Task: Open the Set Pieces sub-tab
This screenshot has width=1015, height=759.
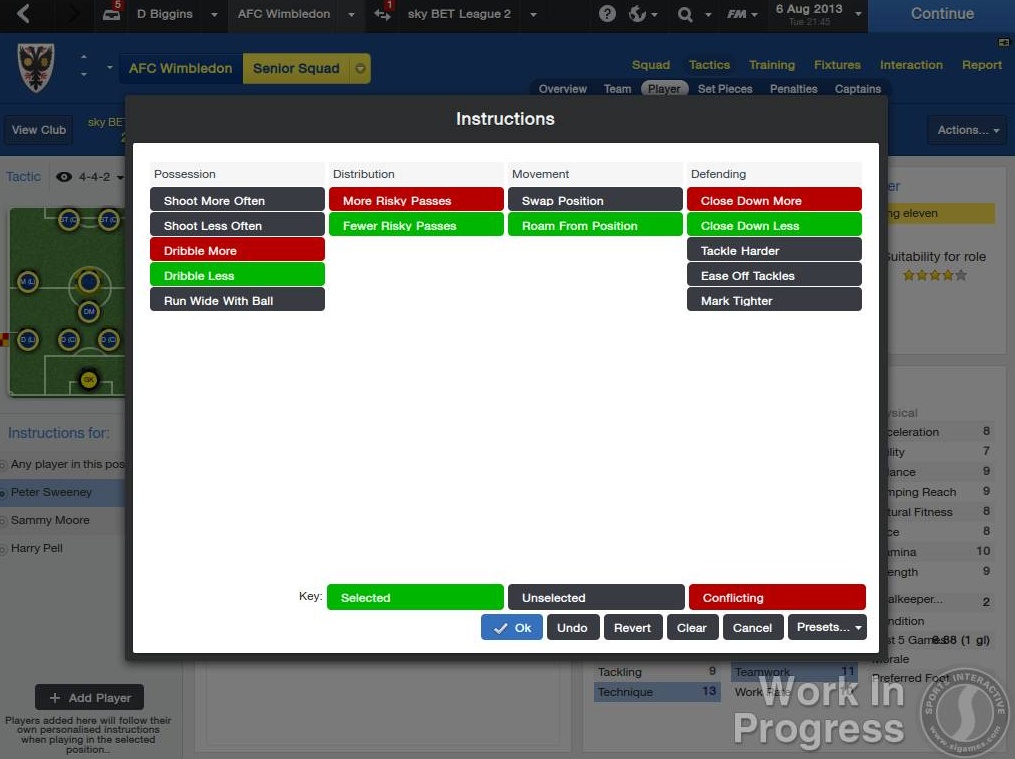Action: point(725,89)
